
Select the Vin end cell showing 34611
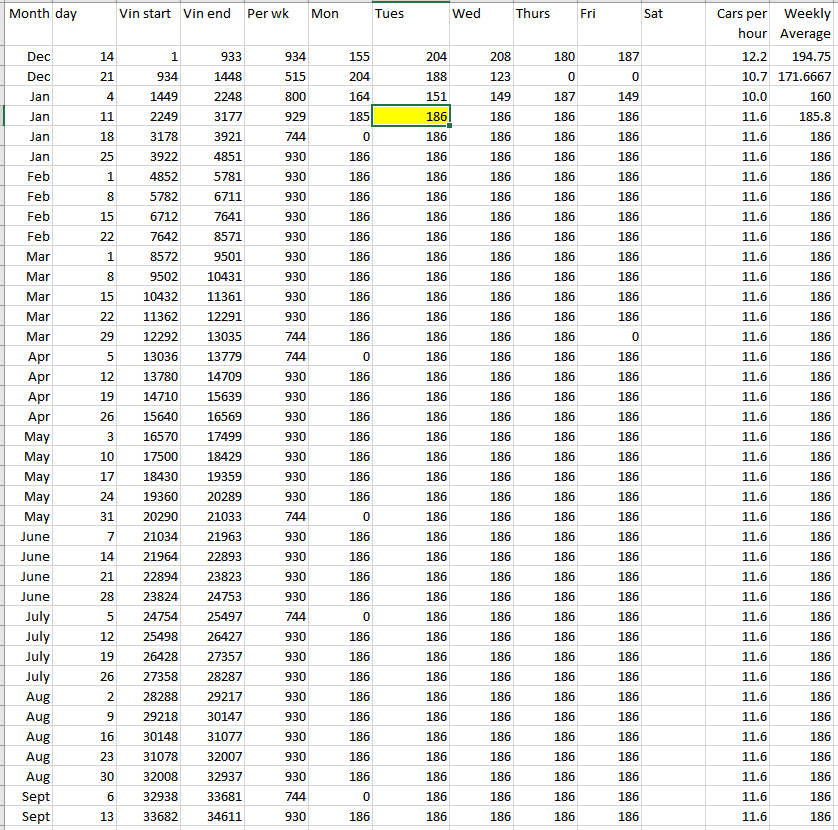point(211,817)
